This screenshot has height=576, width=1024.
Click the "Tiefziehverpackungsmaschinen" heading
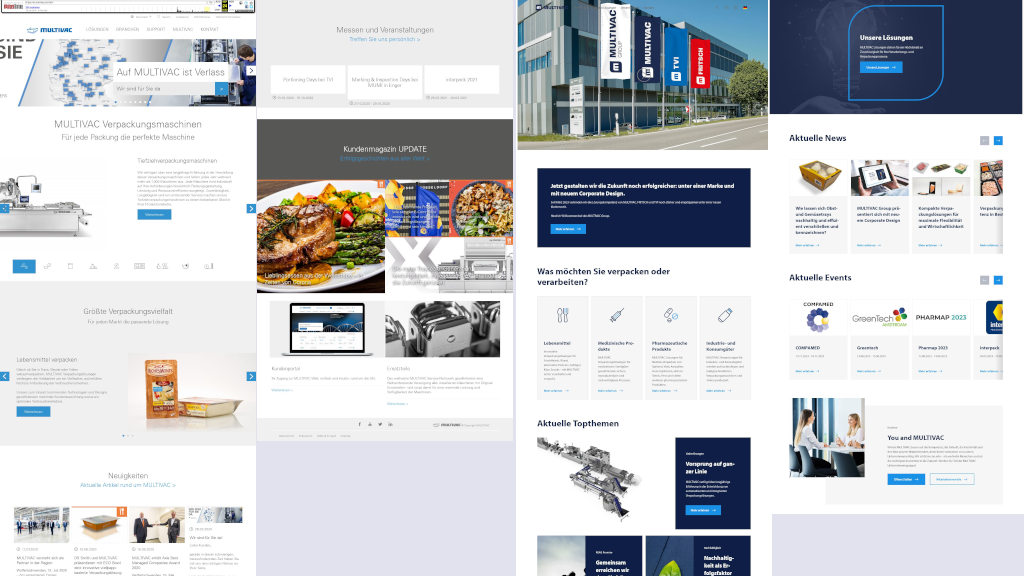[x=177, y=161]
